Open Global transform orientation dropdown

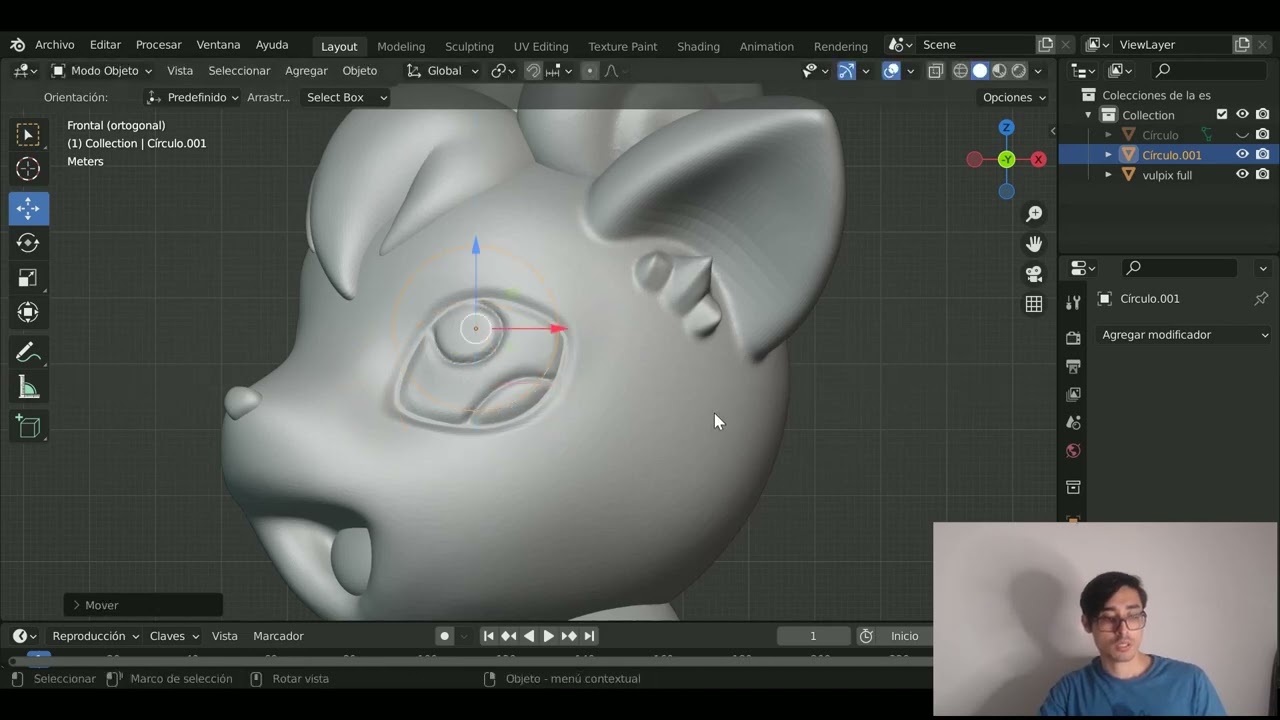point(443,71)
